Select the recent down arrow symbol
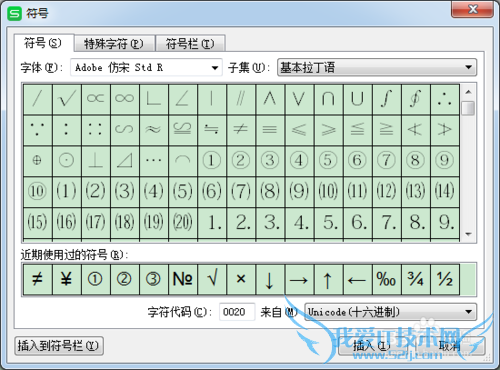Image resolution: width=500 pixels, height=370 pixels. pos(270,279)
